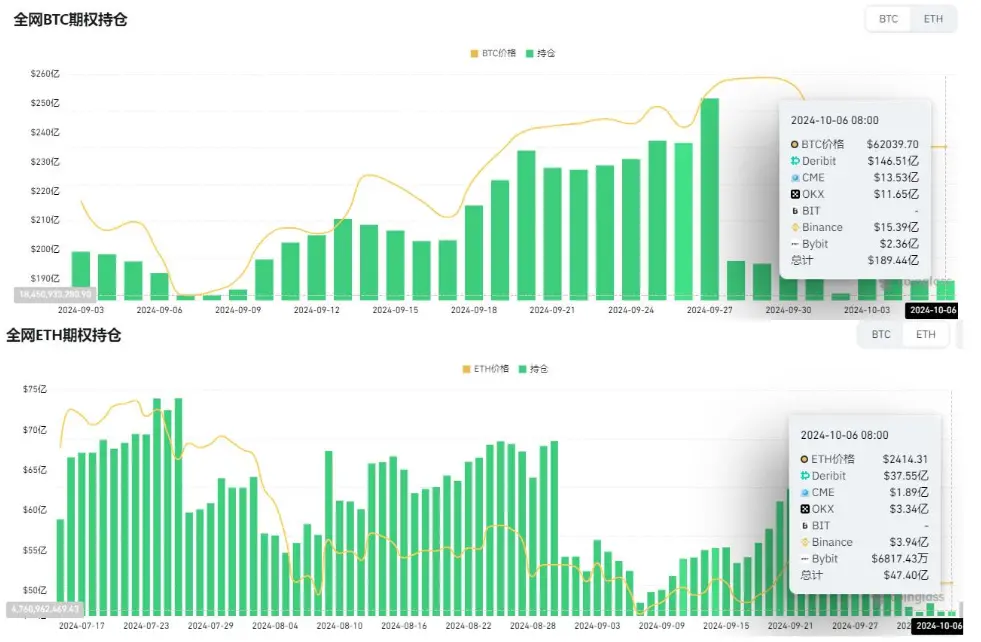Click the BTC button in the top-right switcher
The height and width of the screenshot is (642, 981).
(x=887, y=18)
